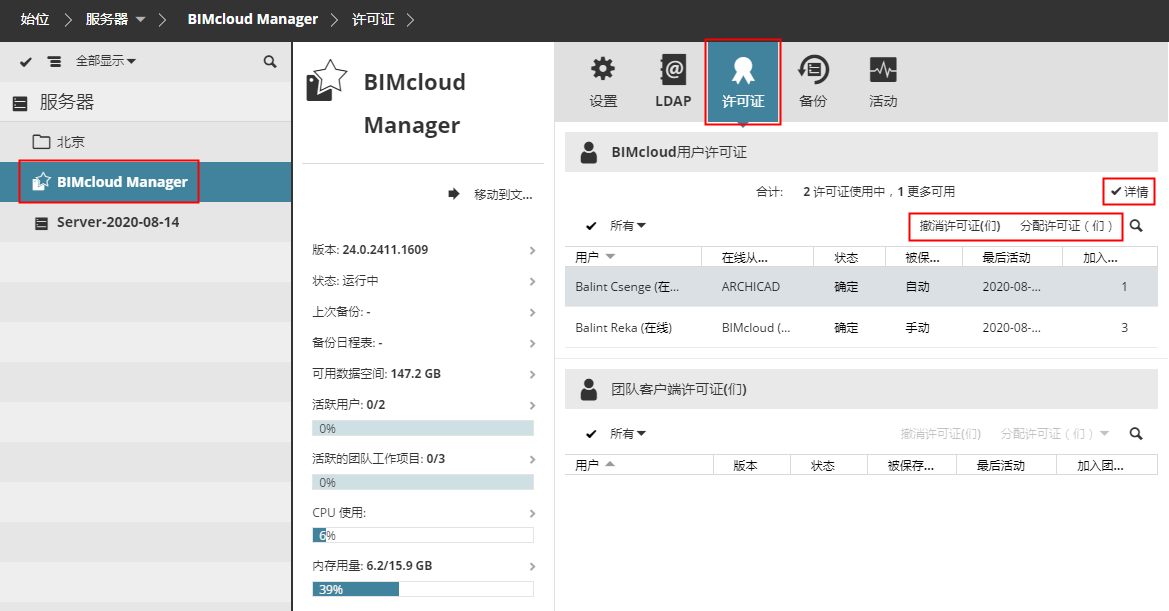Viewport: 1169px width, 611px height.
Task: Click 始位 home in the breadcrumb
Action: click(x=35, y=19)
